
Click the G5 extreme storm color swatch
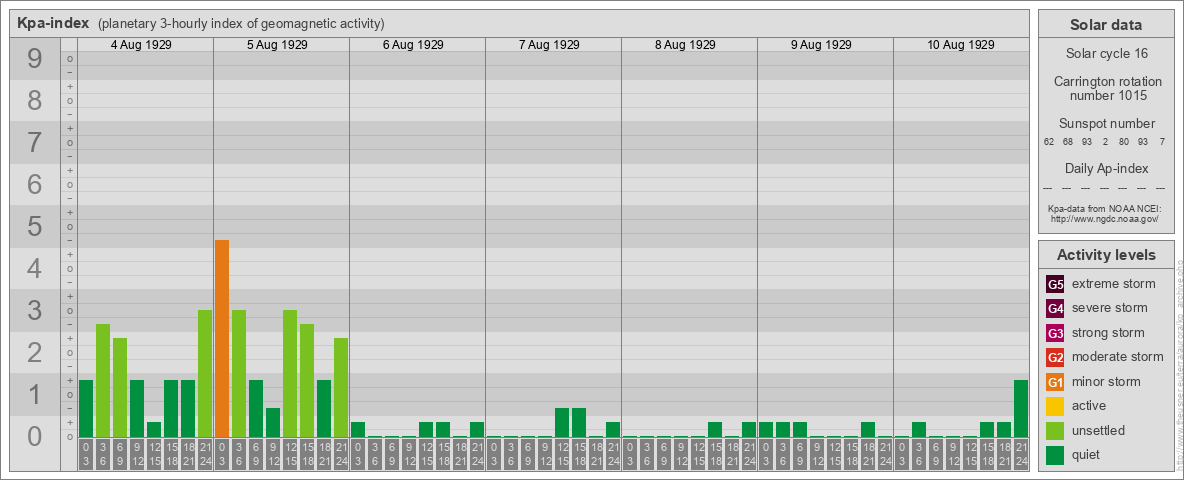1055,285
